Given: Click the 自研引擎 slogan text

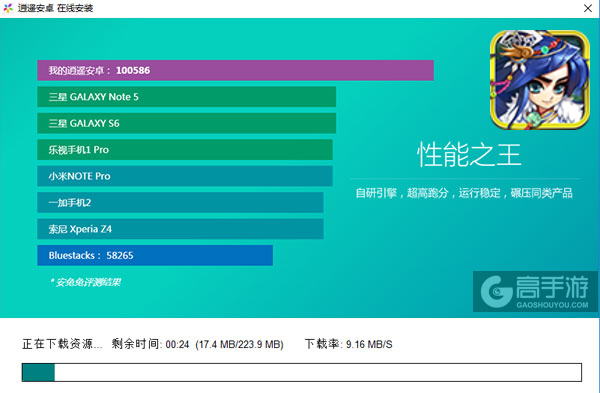Looking at the screenshot, I should [464, 193].
